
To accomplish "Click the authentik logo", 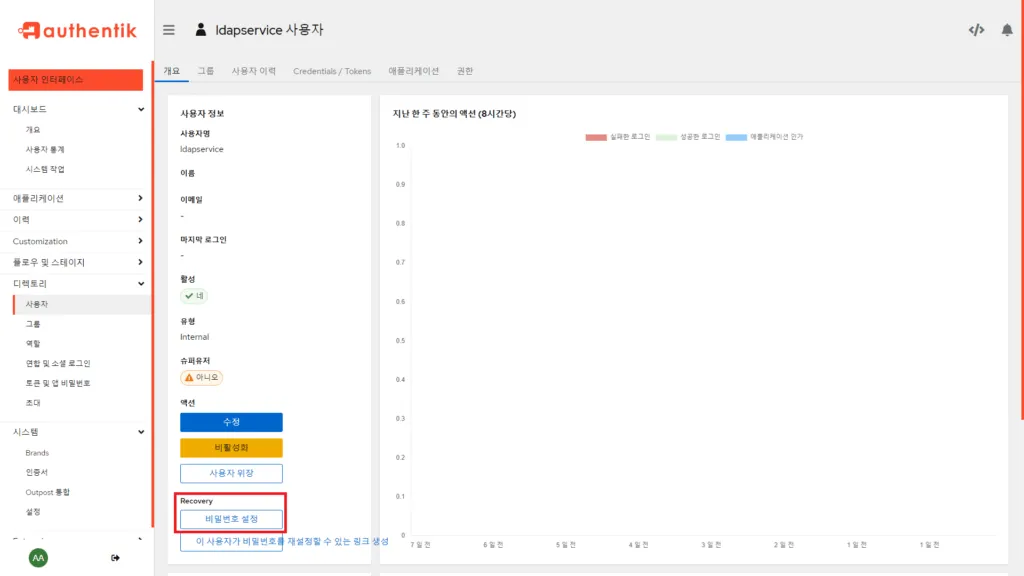I will pos(76,30).
